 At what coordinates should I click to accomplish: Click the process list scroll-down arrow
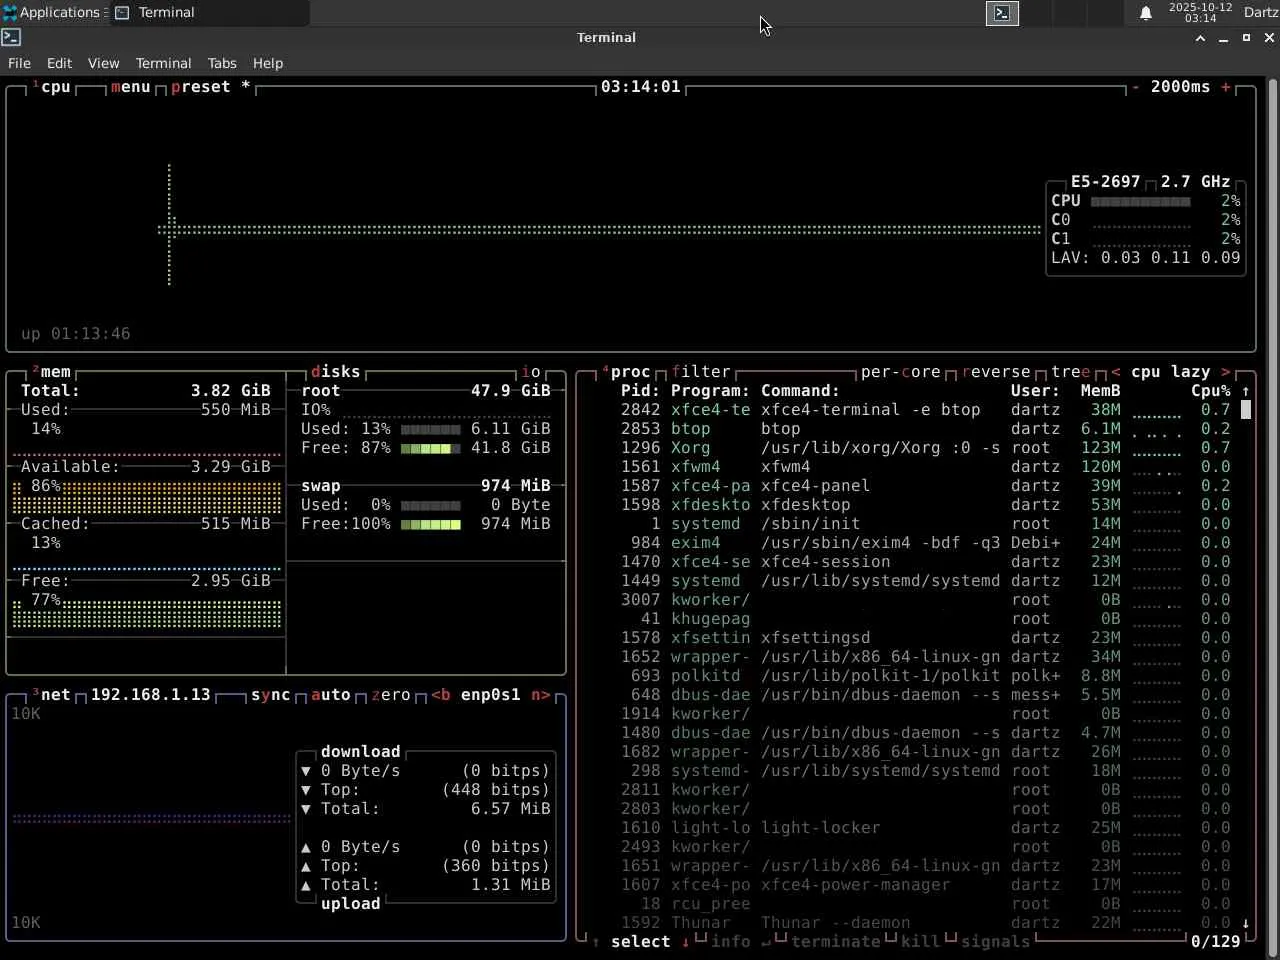pos(1245,923)
